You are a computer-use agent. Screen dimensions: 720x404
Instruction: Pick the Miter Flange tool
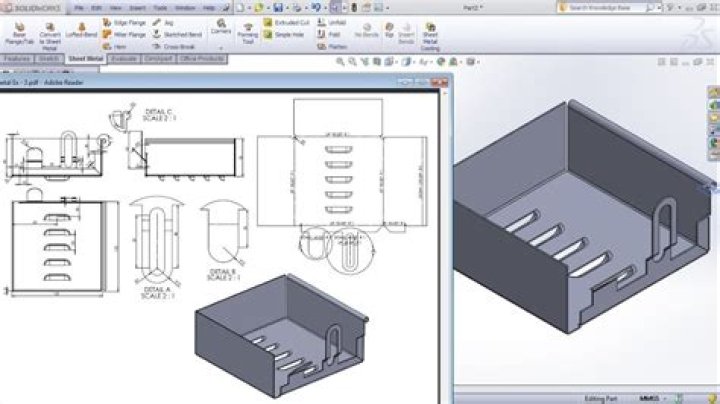tap(124, 34)
